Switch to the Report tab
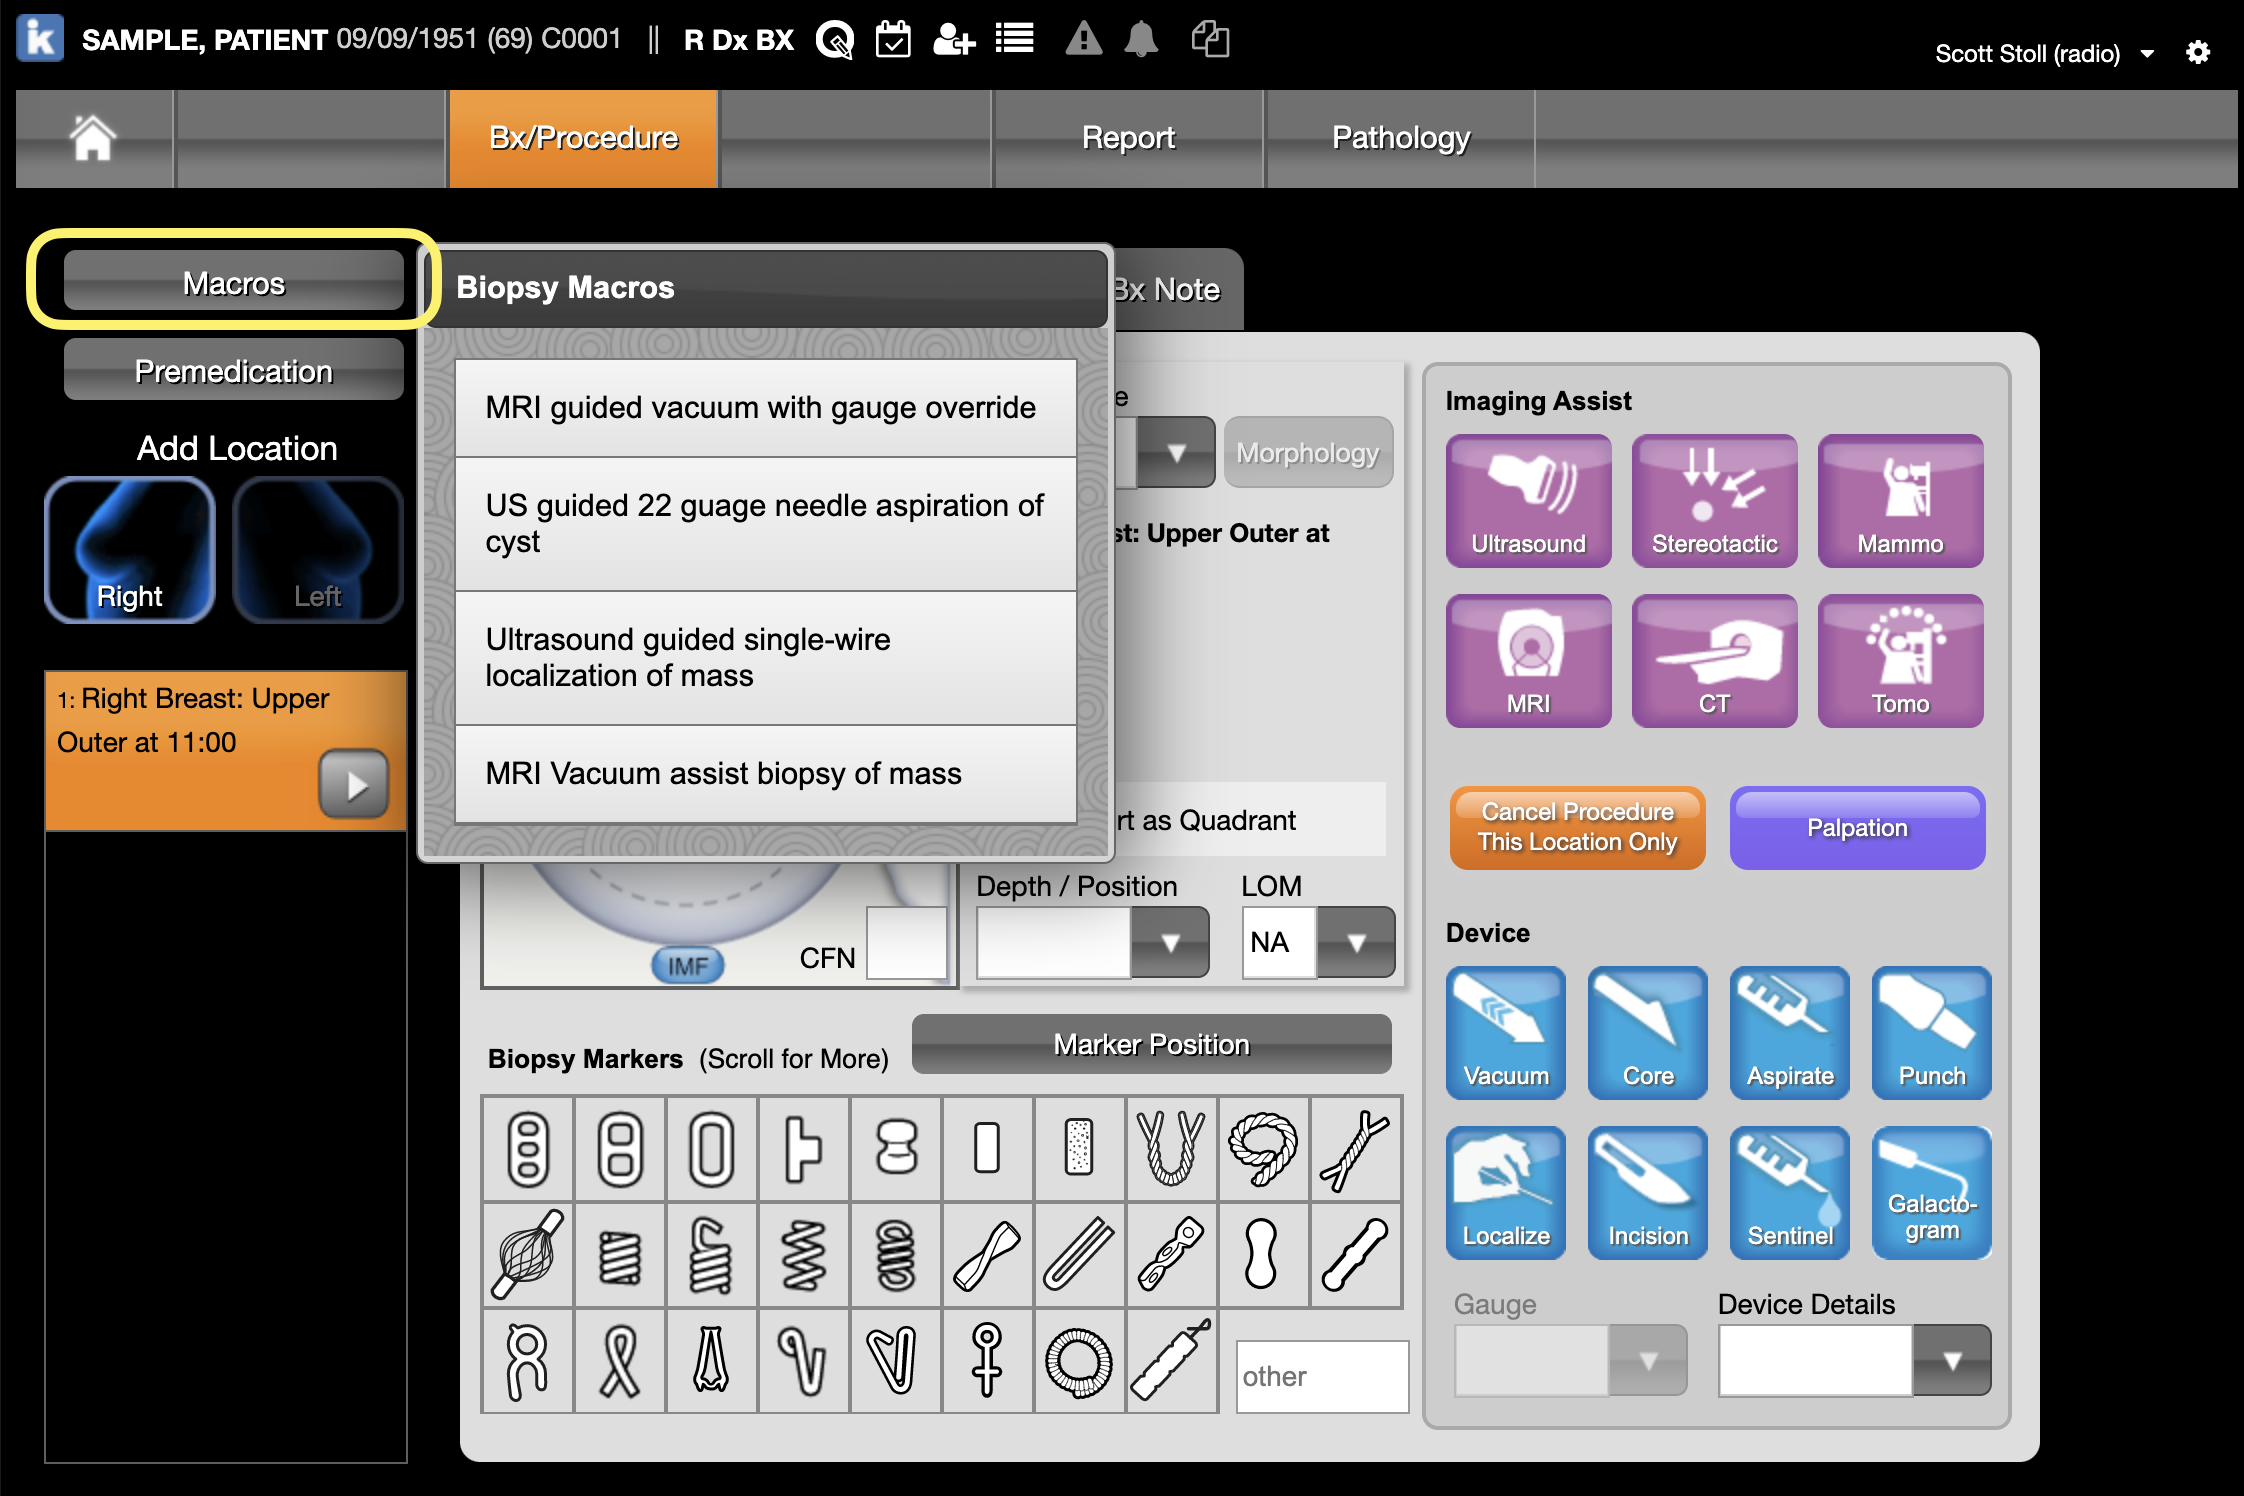Image resolution: width=2244 pixels, height=1496 pixels. point(1128,138)
